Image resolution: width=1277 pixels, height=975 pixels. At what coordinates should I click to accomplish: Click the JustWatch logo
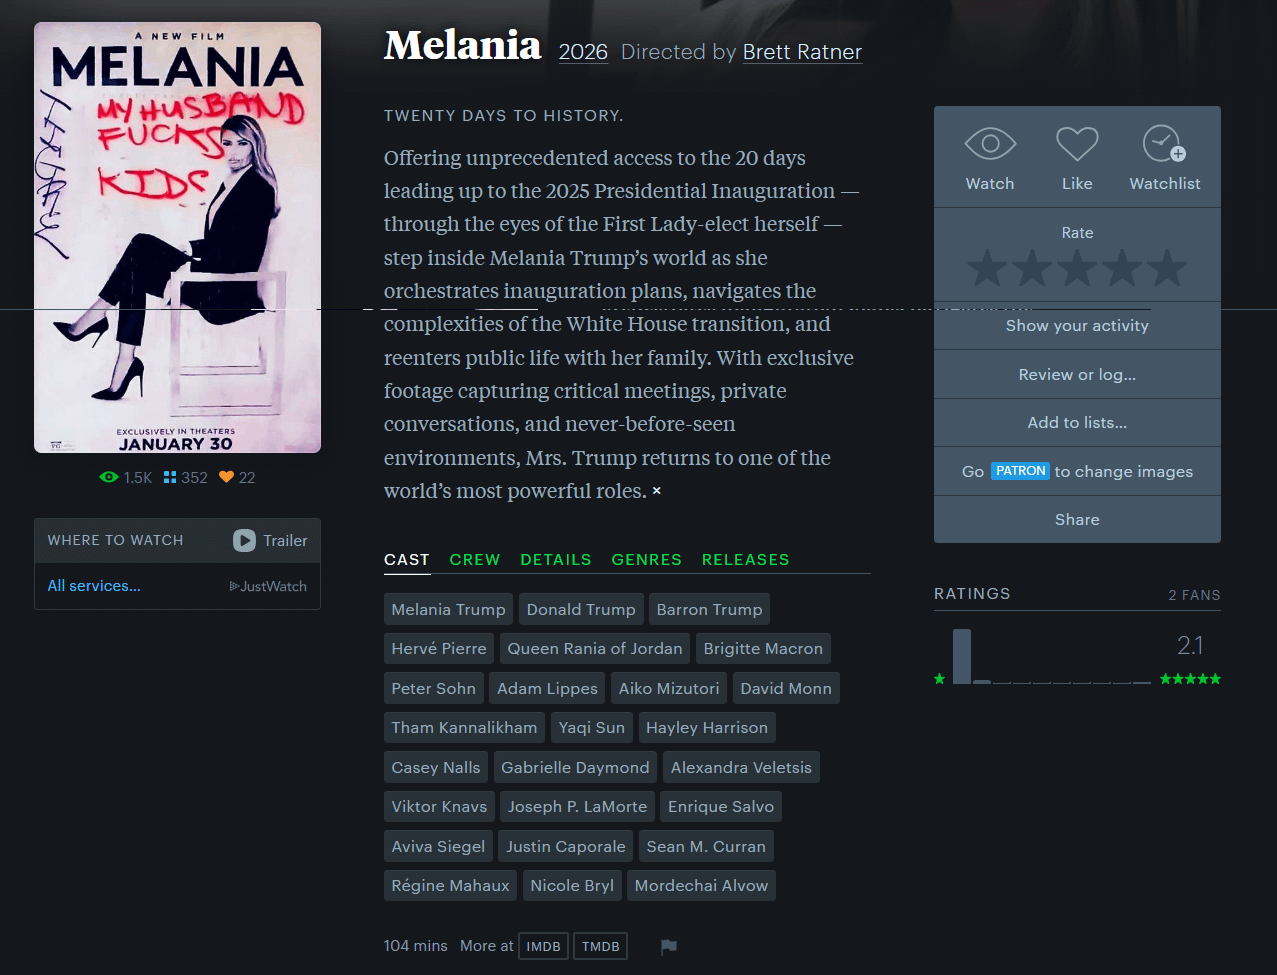click(x=268, y=587)
